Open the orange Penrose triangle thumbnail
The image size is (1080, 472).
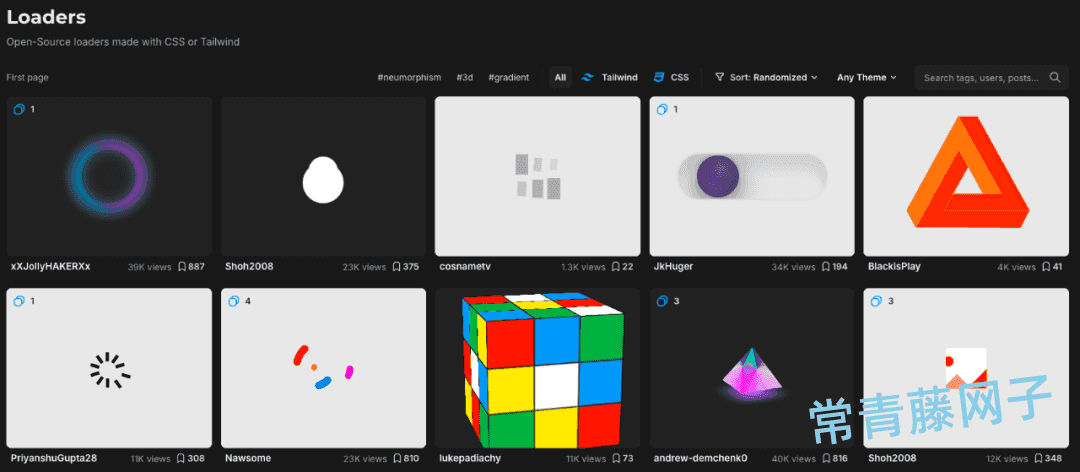click(966, 176)
